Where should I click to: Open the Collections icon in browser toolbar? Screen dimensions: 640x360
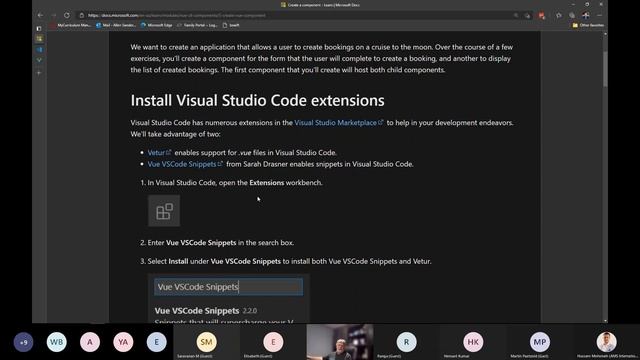tap(572, 16)
